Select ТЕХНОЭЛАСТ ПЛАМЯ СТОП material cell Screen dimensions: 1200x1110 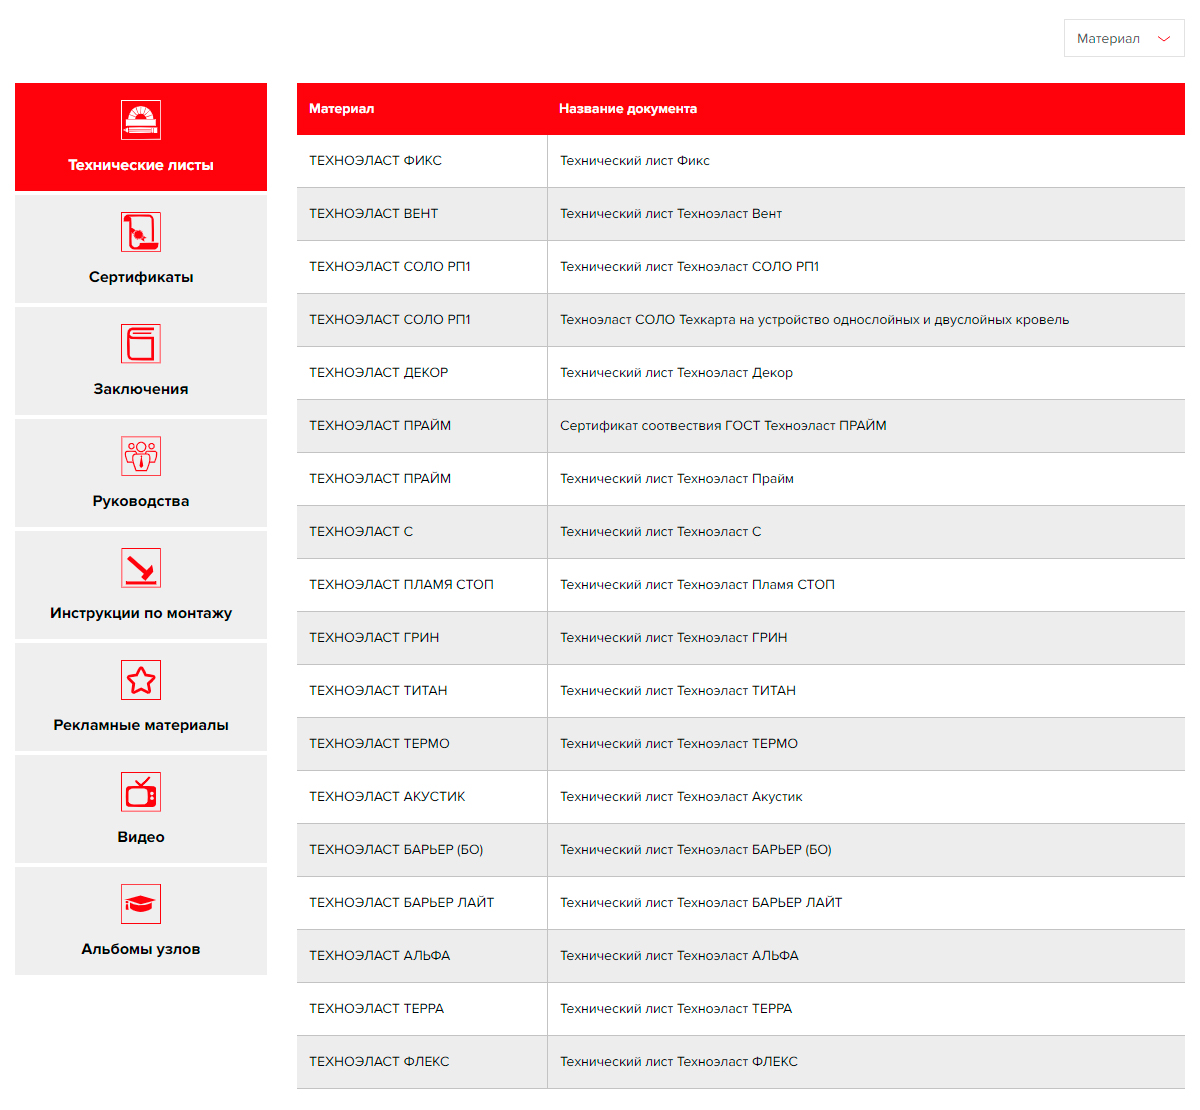coord(422,585)
